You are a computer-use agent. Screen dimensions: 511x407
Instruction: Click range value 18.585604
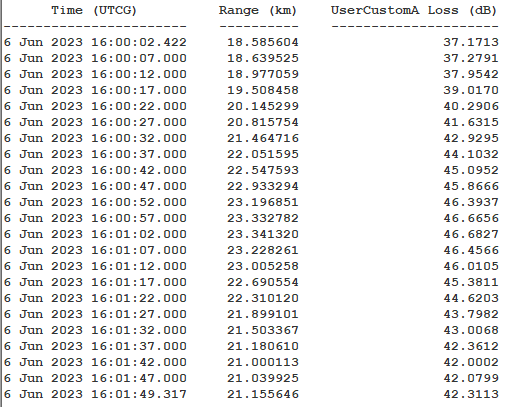[x=263, y=42]
